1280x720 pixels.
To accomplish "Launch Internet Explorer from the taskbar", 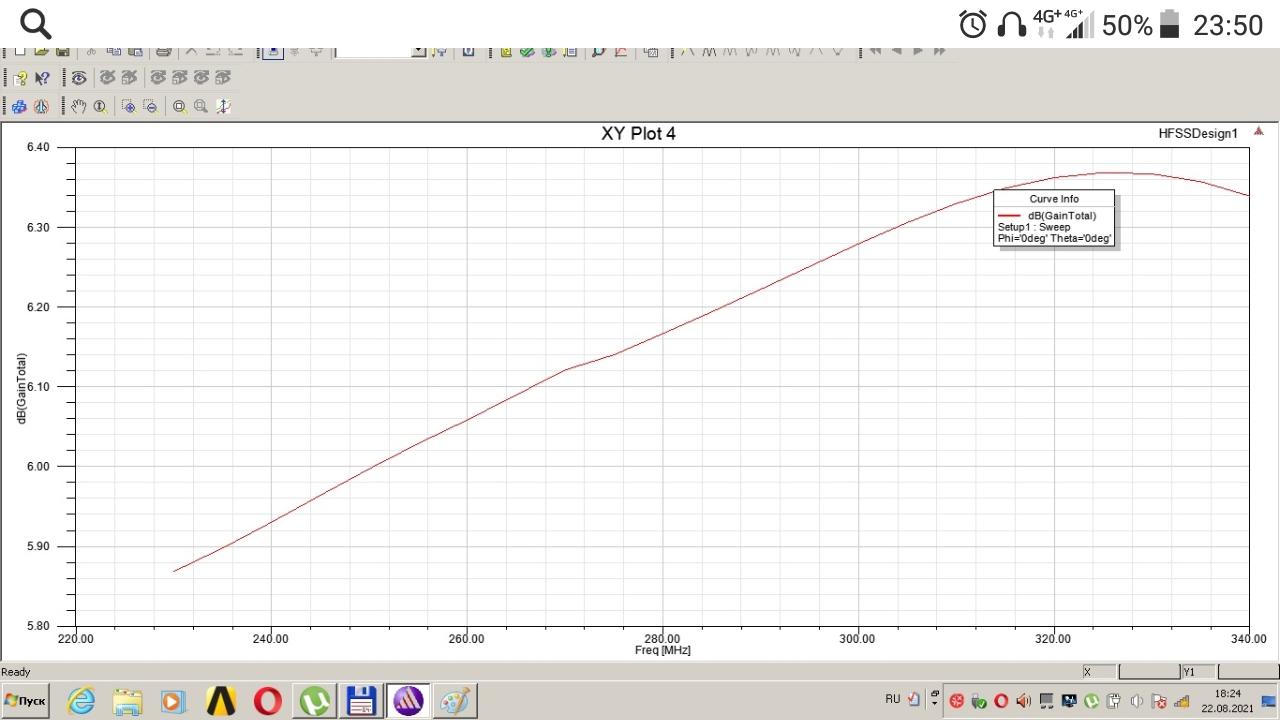I will [x=81, y=701].
